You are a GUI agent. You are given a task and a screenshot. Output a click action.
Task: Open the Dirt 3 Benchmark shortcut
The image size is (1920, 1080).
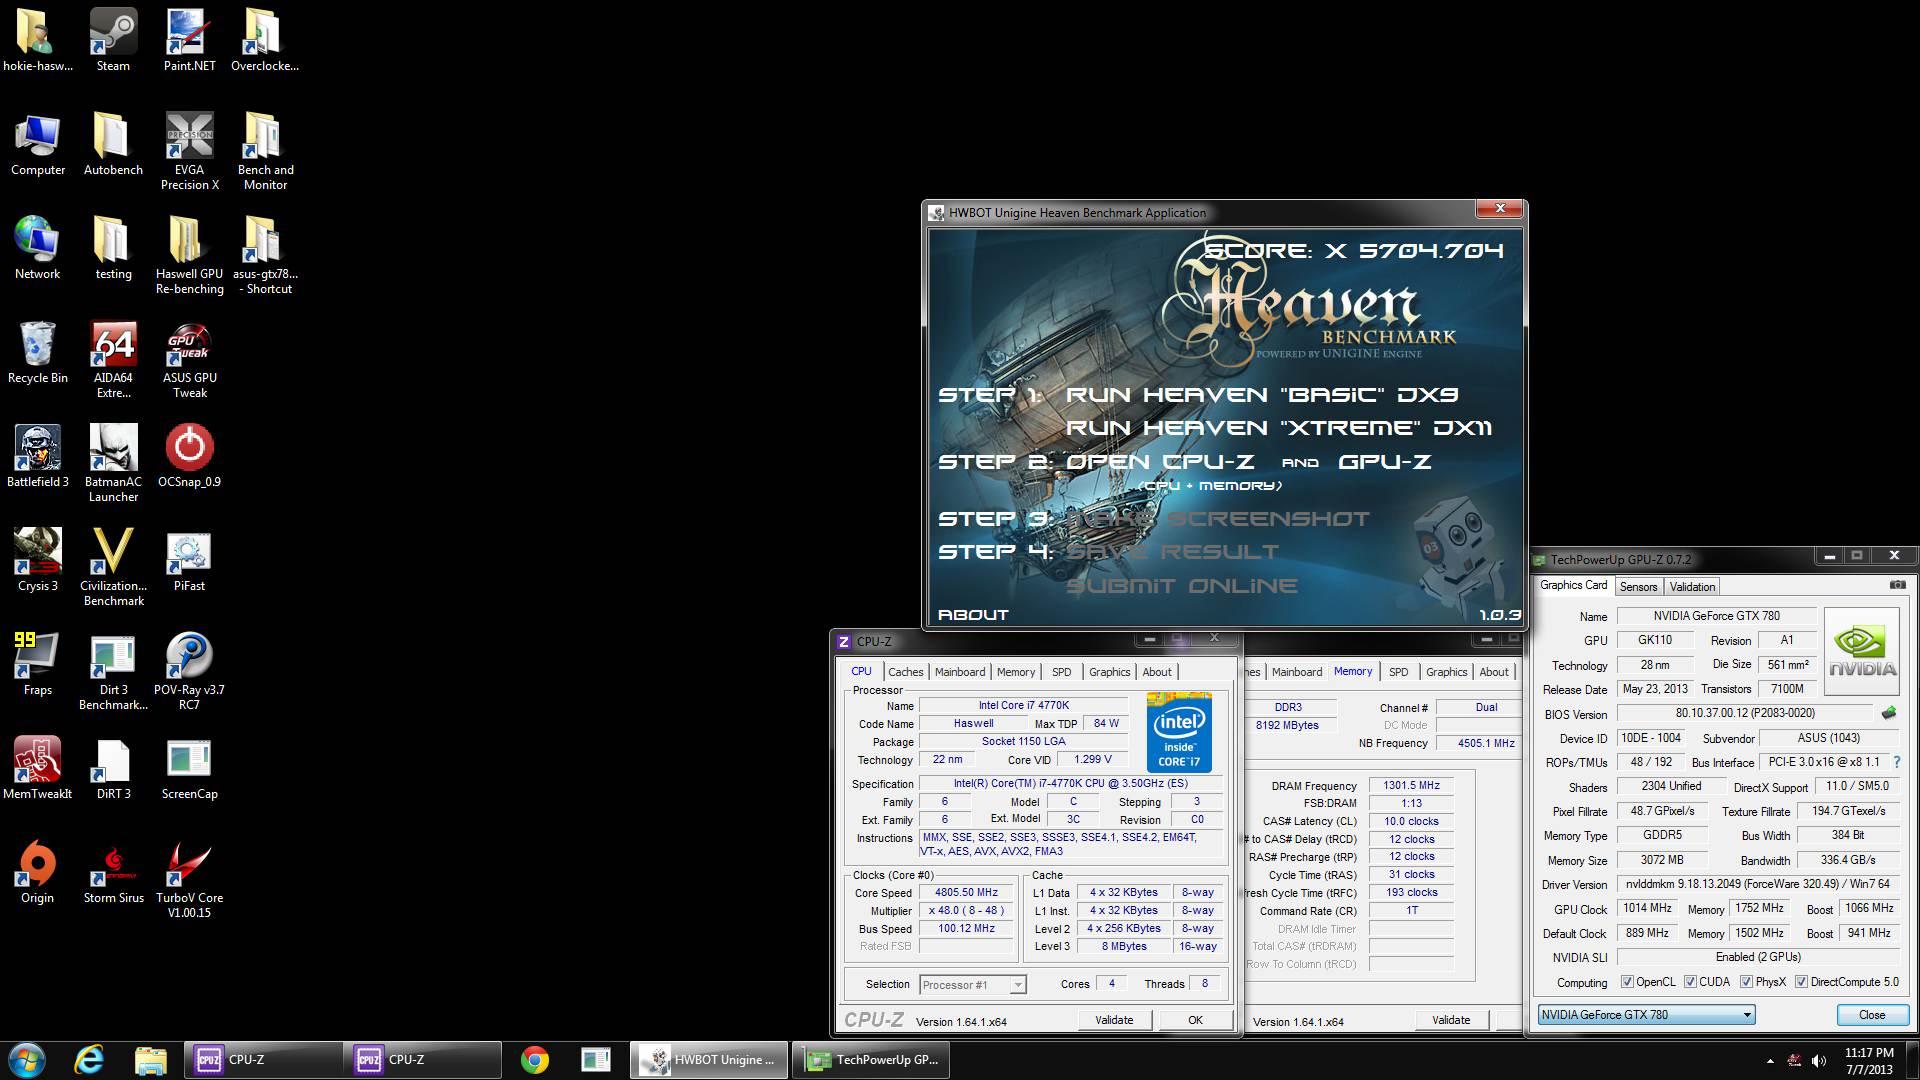113,670
